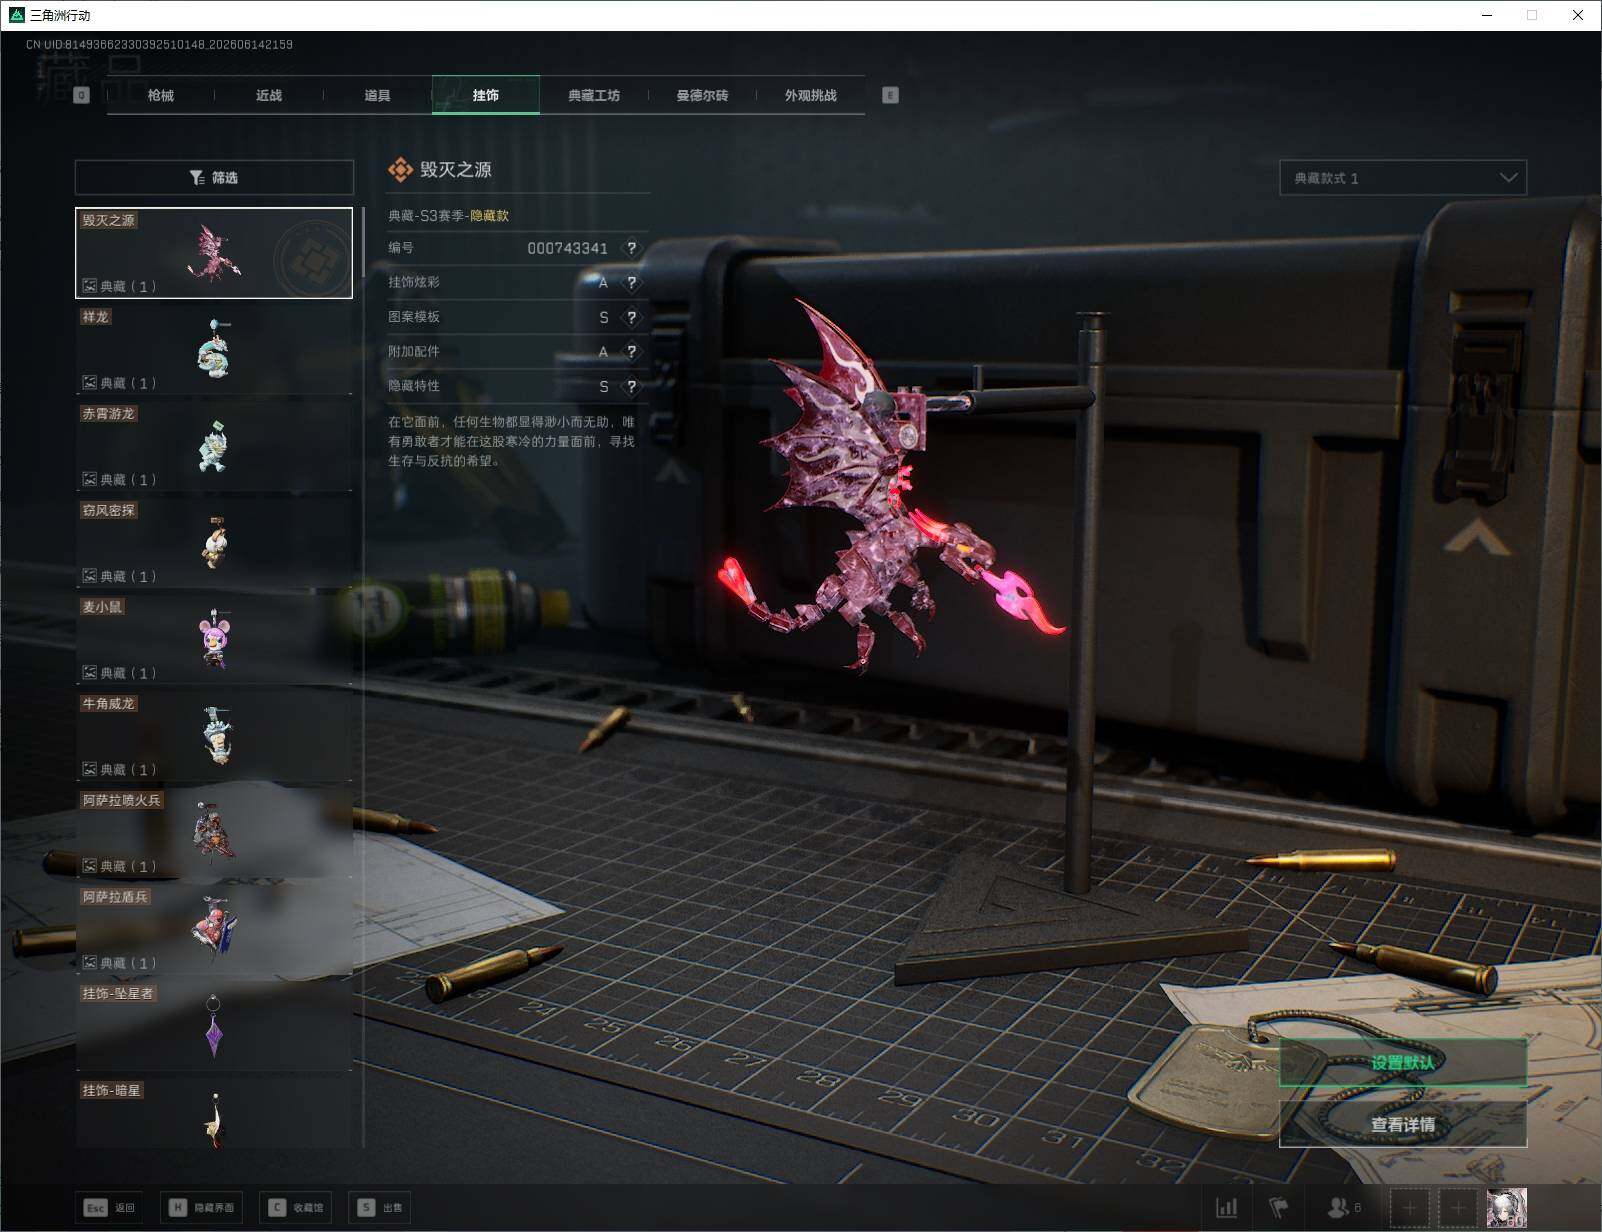Image resolution: width=1602 pixels, height=1232 pixels.
Task: Select the 挂饰-坠星者 charm thumbnail
Action: [x=214, y=1027]
